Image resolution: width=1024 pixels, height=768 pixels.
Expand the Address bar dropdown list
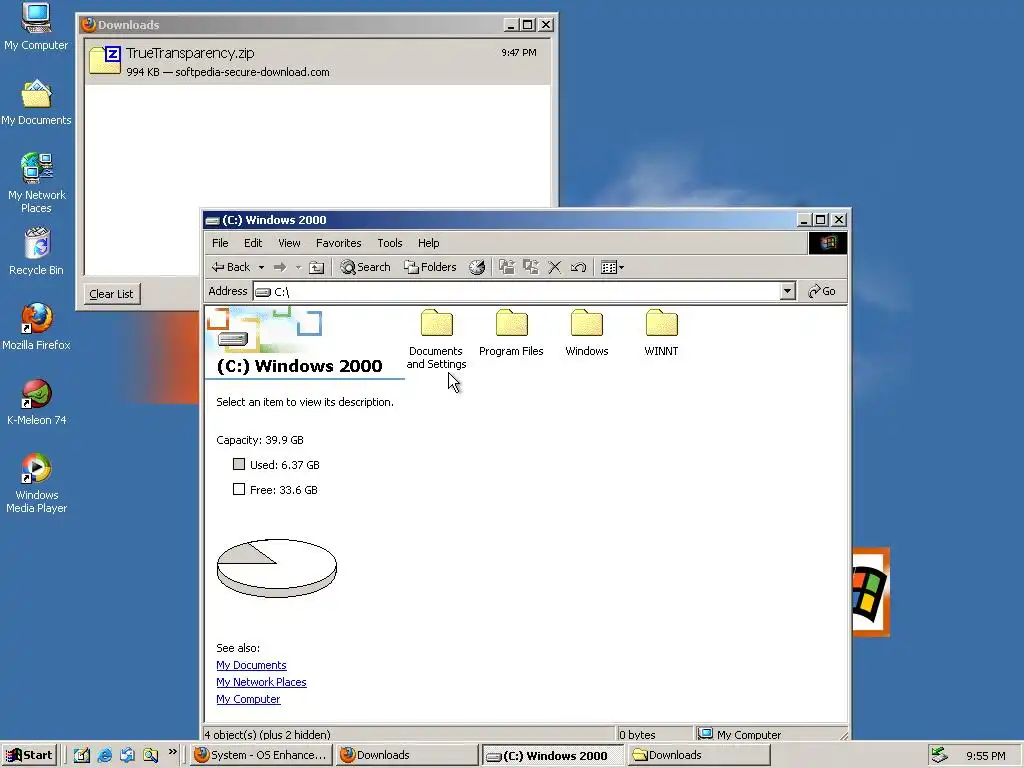[x=788, y=291]
